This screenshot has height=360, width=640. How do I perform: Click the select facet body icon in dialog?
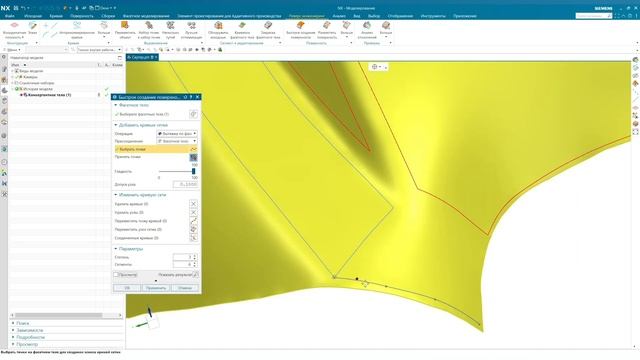[x=193, y=114]
